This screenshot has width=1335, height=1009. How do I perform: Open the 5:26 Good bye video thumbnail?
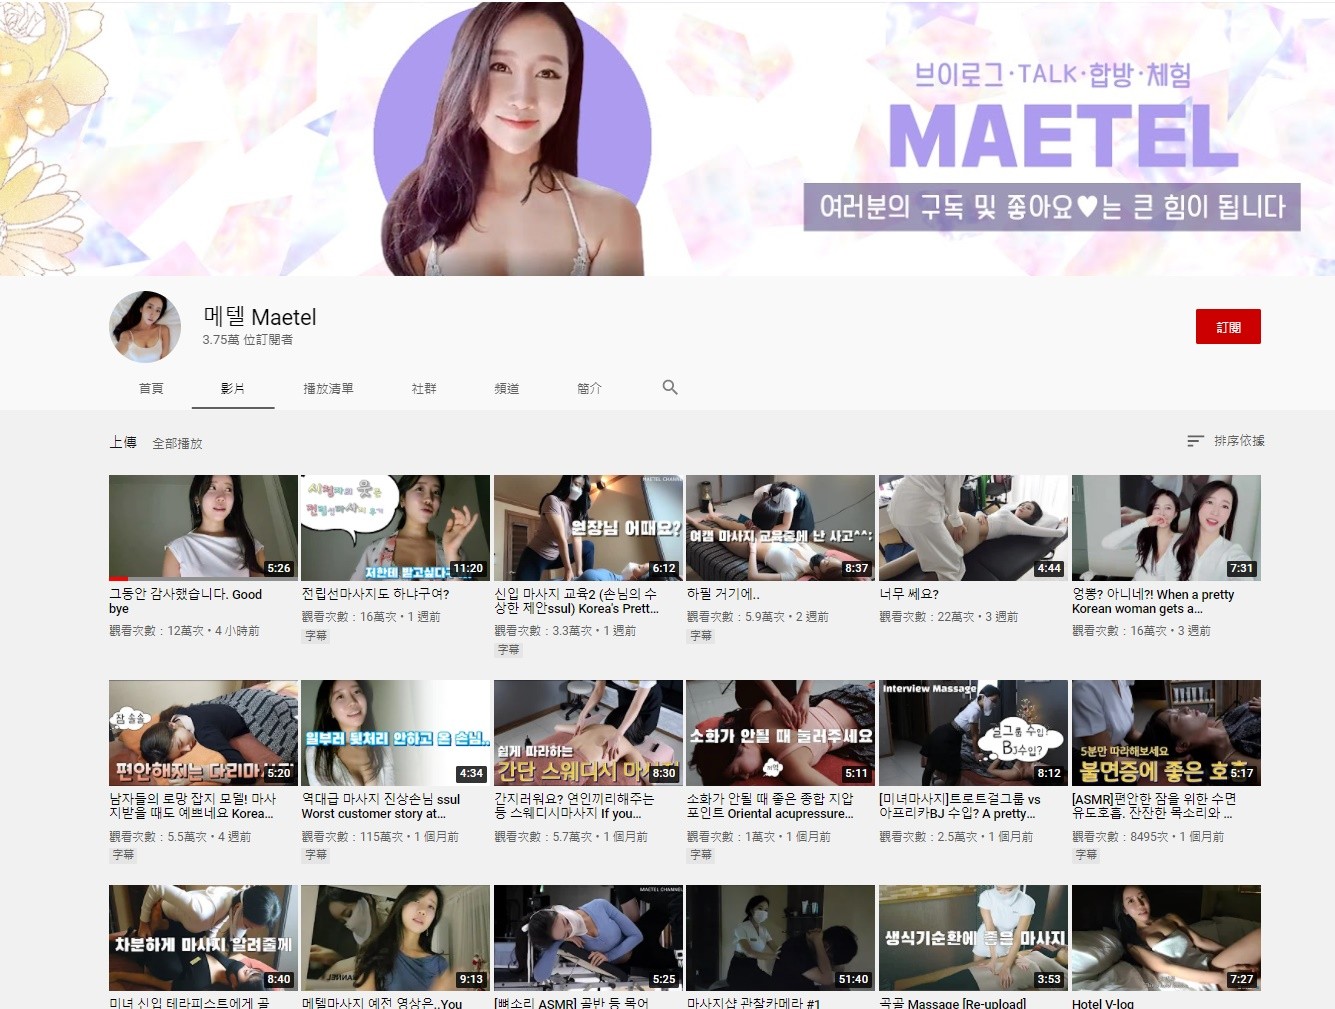click(203, 528)
